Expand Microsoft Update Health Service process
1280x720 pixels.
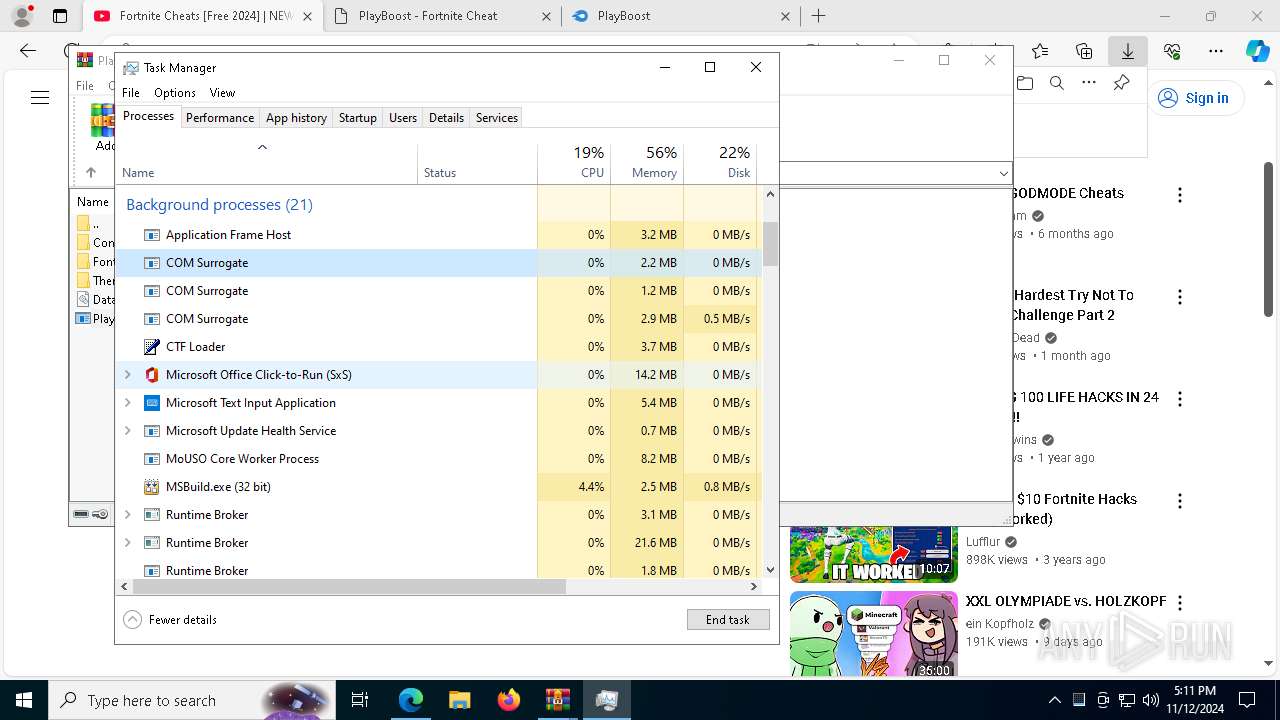pyautogui.click(x=127, y=430)
